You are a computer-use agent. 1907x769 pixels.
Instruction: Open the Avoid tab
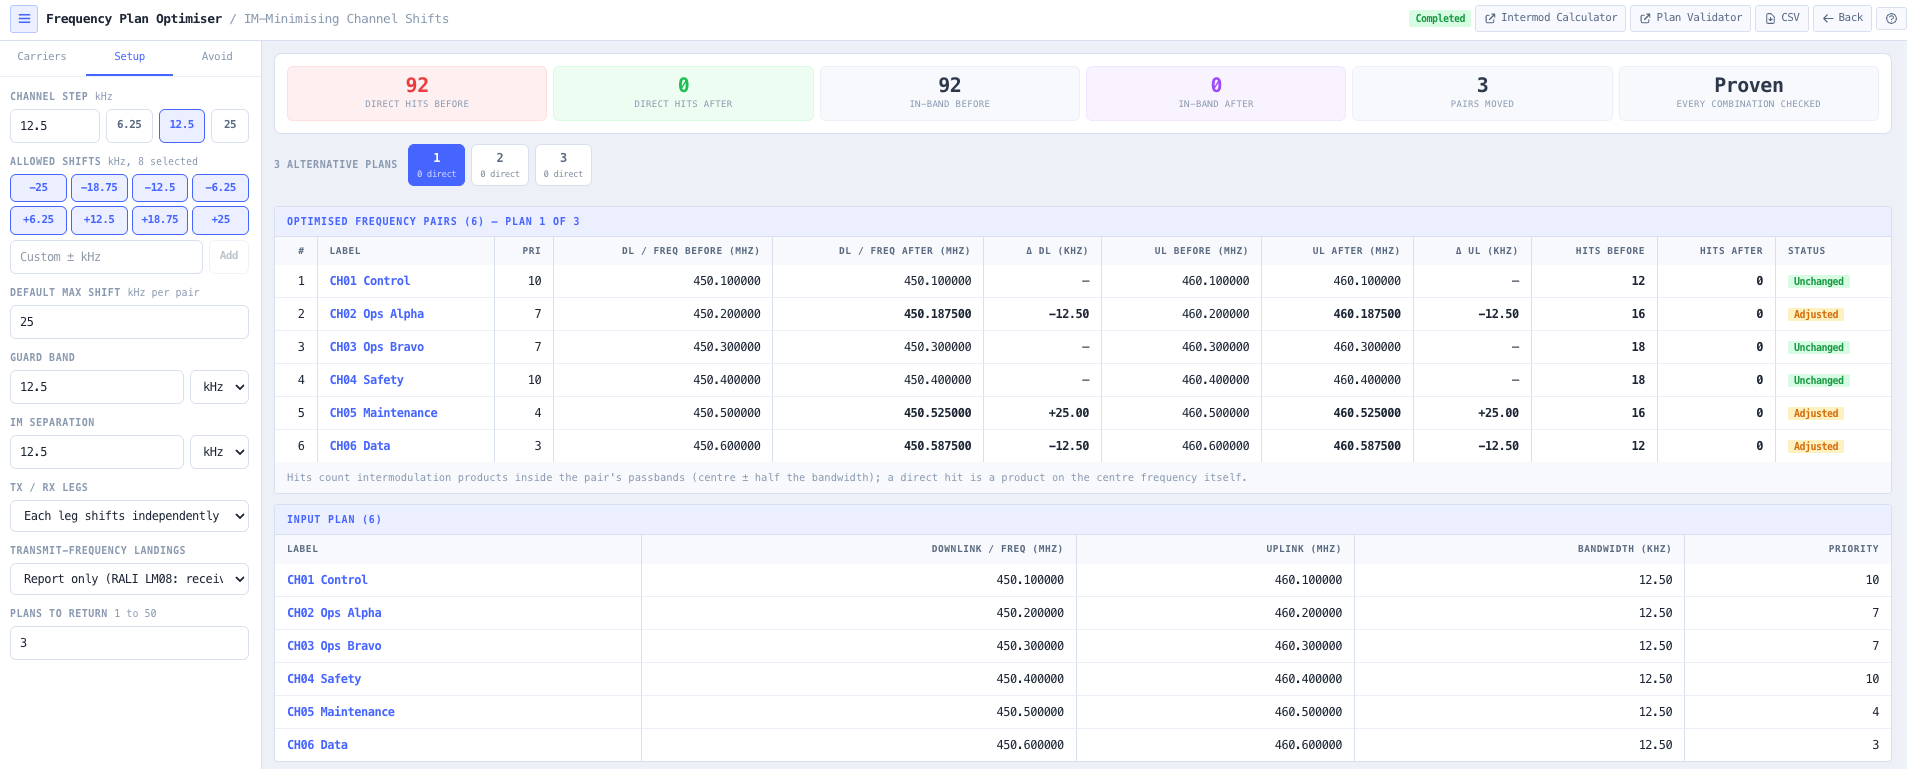(216, 57)
